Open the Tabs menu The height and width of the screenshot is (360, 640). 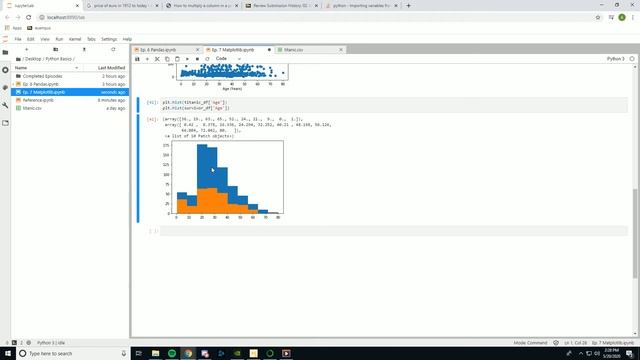pyautogui.click(x=91, y=39)
